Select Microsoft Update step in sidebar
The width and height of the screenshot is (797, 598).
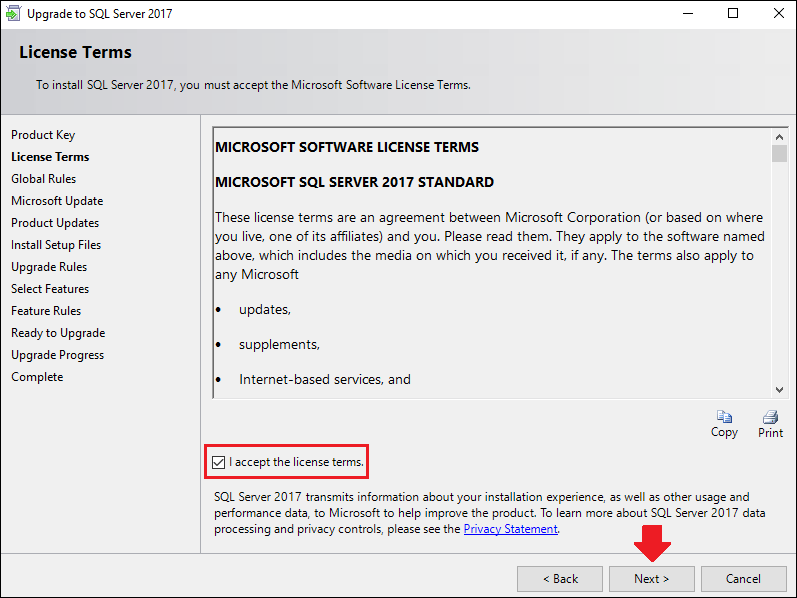pos(57,201)
